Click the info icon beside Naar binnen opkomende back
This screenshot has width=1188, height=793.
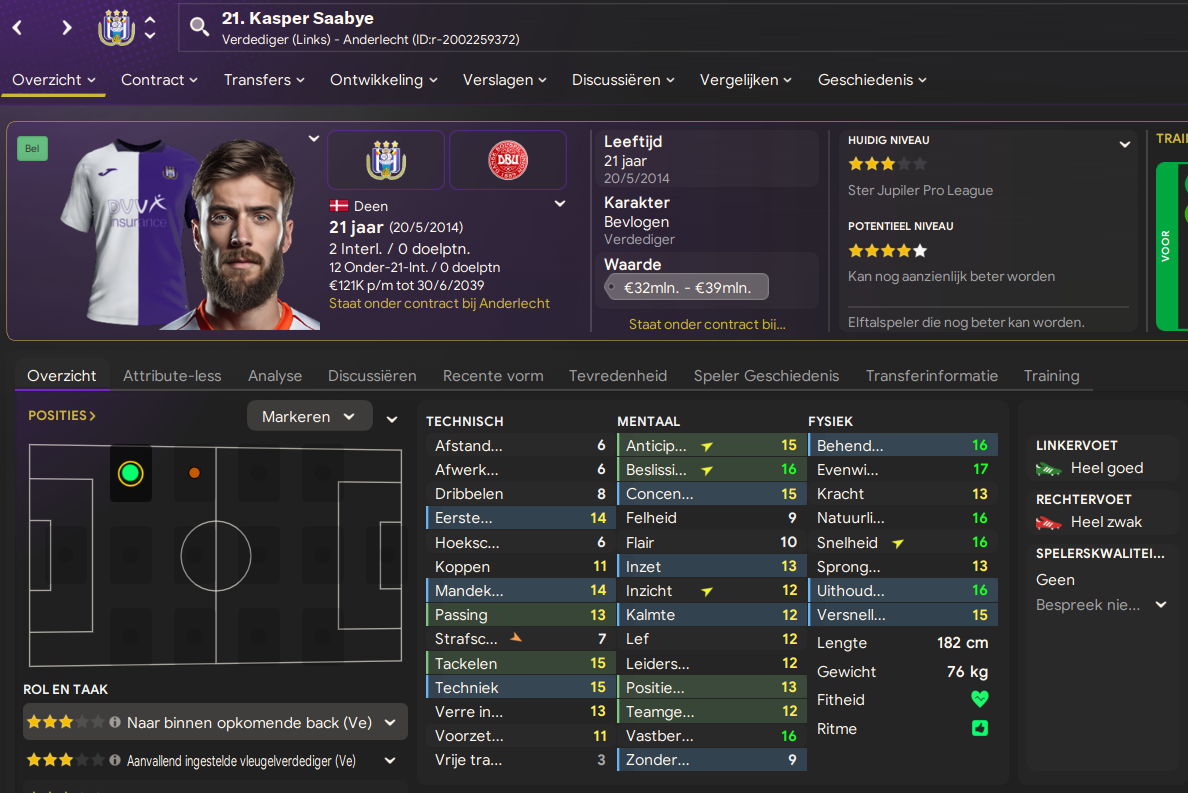click(114, 722)
